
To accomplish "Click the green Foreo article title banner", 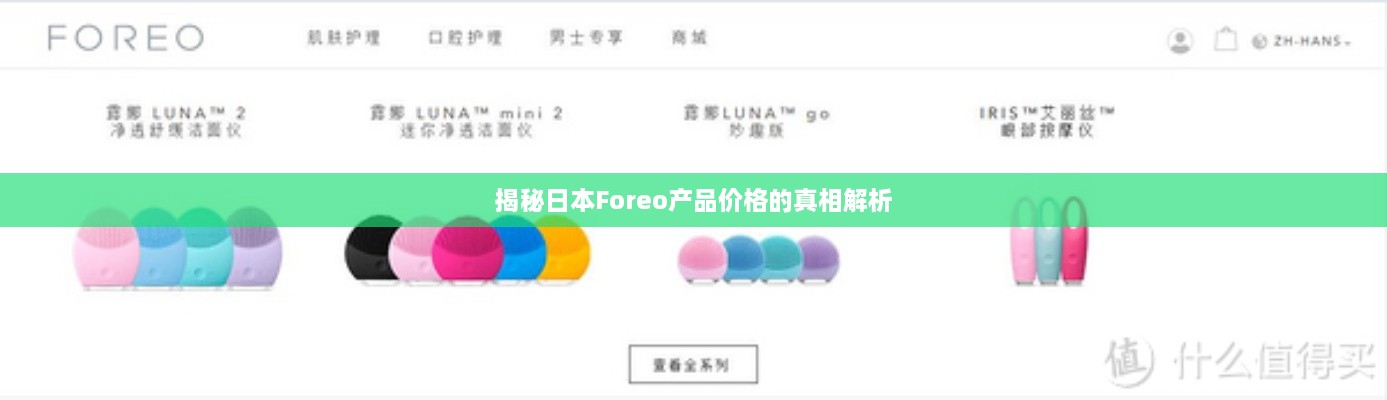I will (693, 200).
